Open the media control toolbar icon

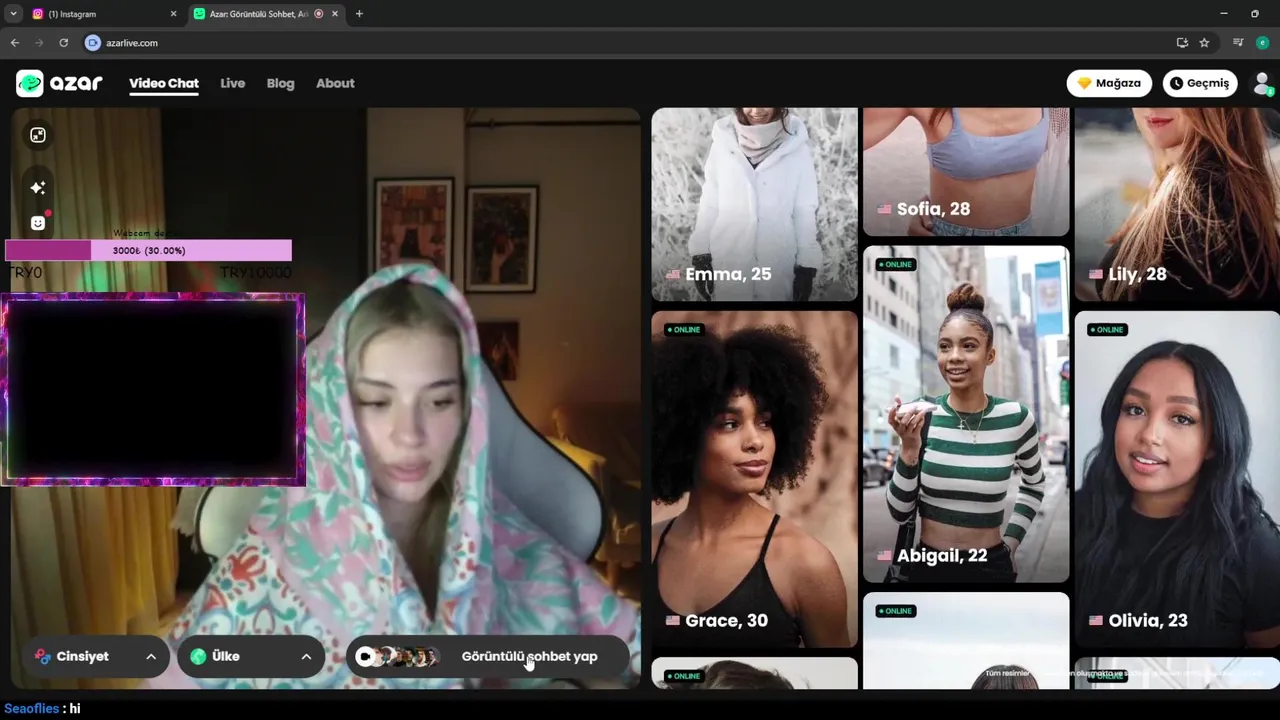[1238, 43]
